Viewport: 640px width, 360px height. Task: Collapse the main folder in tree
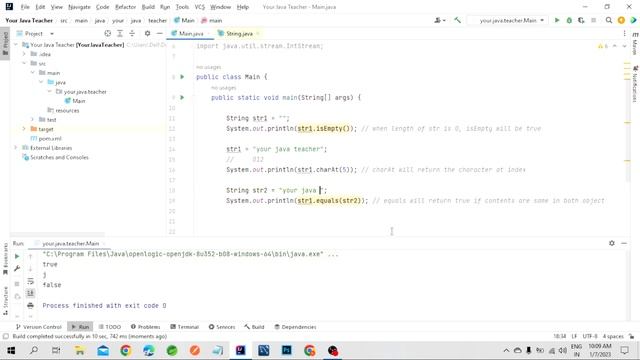tap(33, 73)
